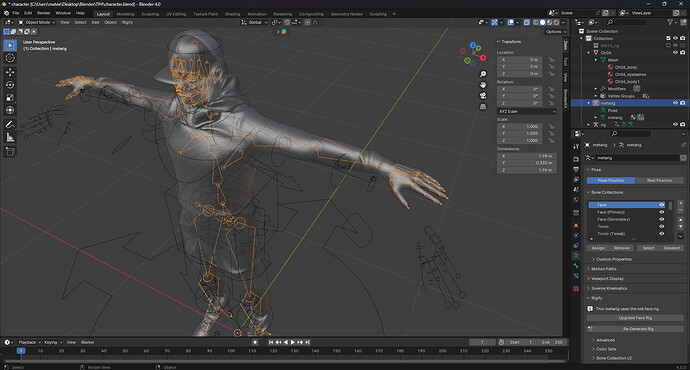
Task: Activate the 3D Cursor tool
Action: coord(10,58)
